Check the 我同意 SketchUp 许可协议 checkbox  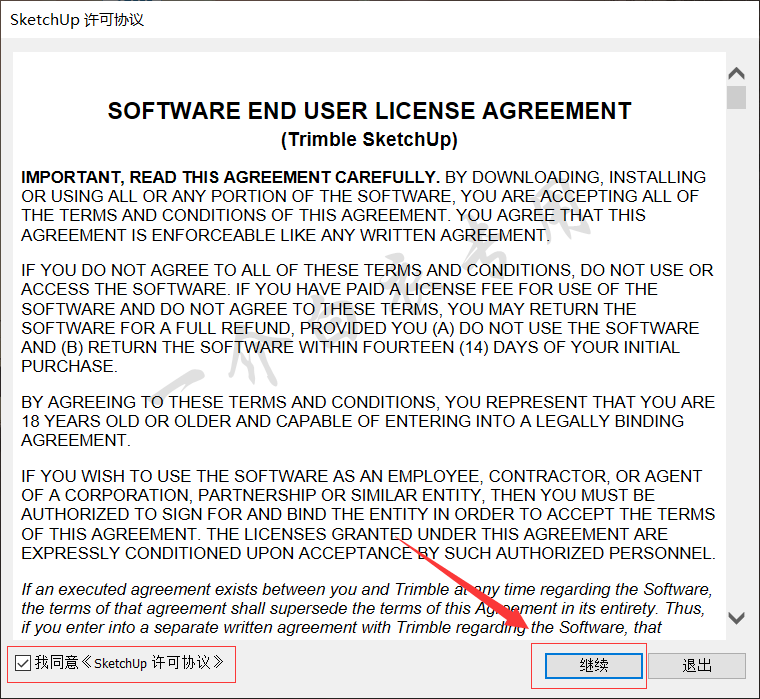tap(22, 663)
